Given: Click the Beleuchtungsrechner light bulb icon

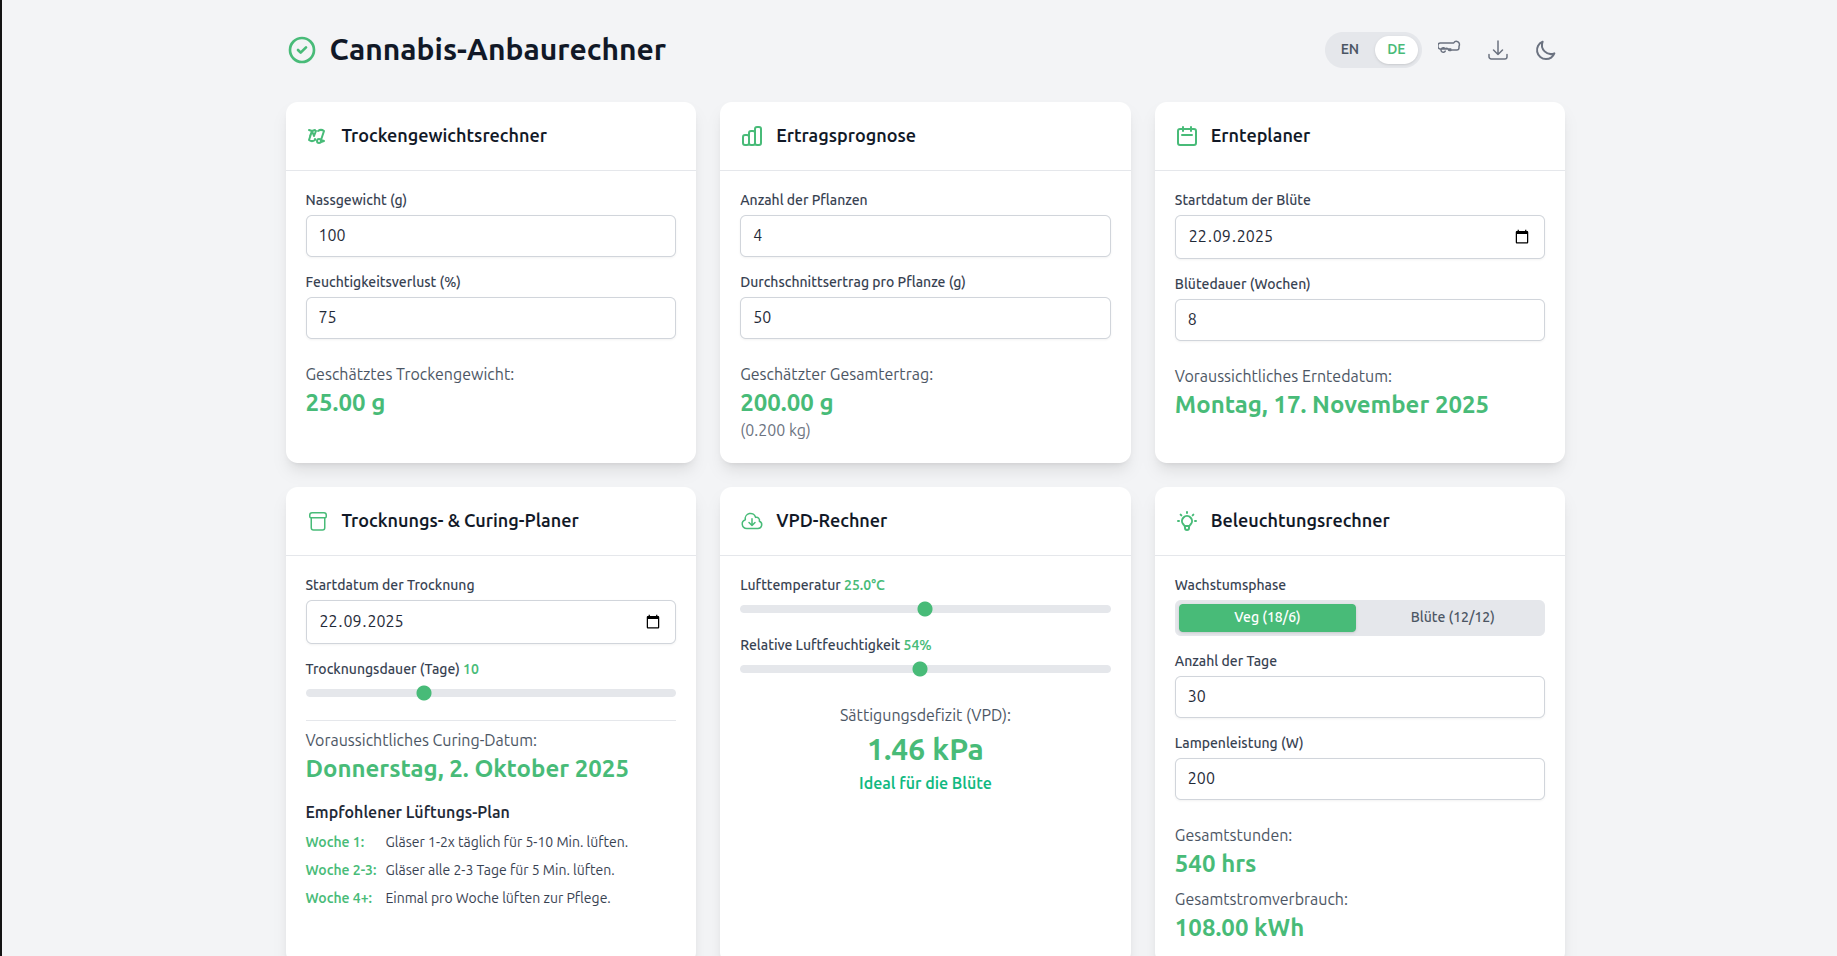Looking at the screenshot, I should click(1187, 521).
